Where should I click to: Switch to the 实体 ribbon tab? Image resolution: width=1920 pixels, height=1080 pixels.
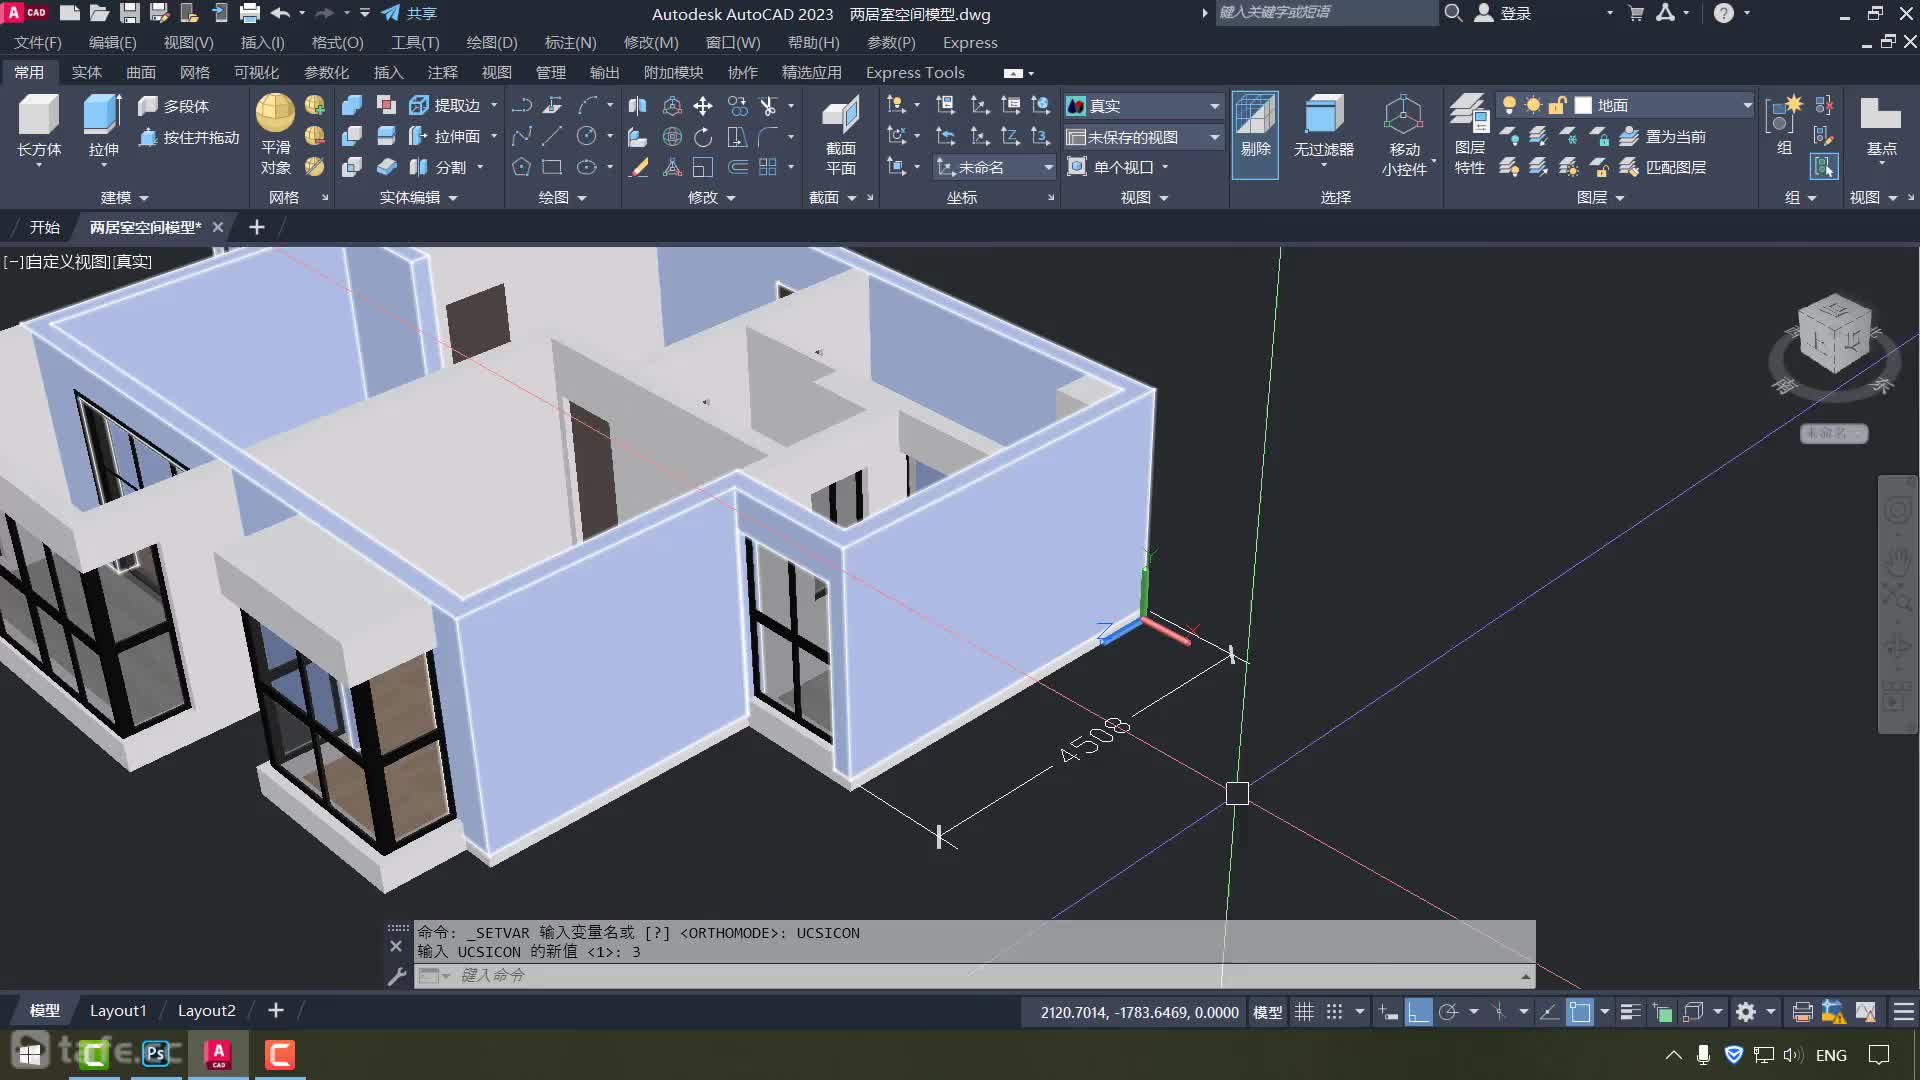pyautogui.click(x=87, y=72)
